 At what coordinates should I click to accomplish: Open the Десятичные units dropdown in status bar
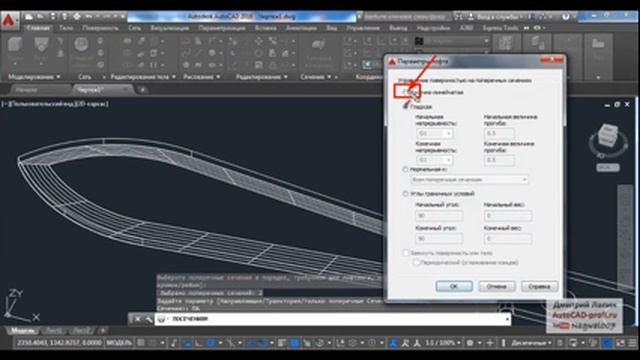[x=531, y=343]
